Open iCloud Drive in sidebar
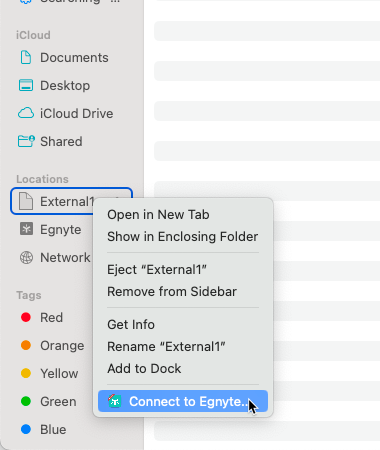This screenshot has height=450, width=380. coord(76,114)
